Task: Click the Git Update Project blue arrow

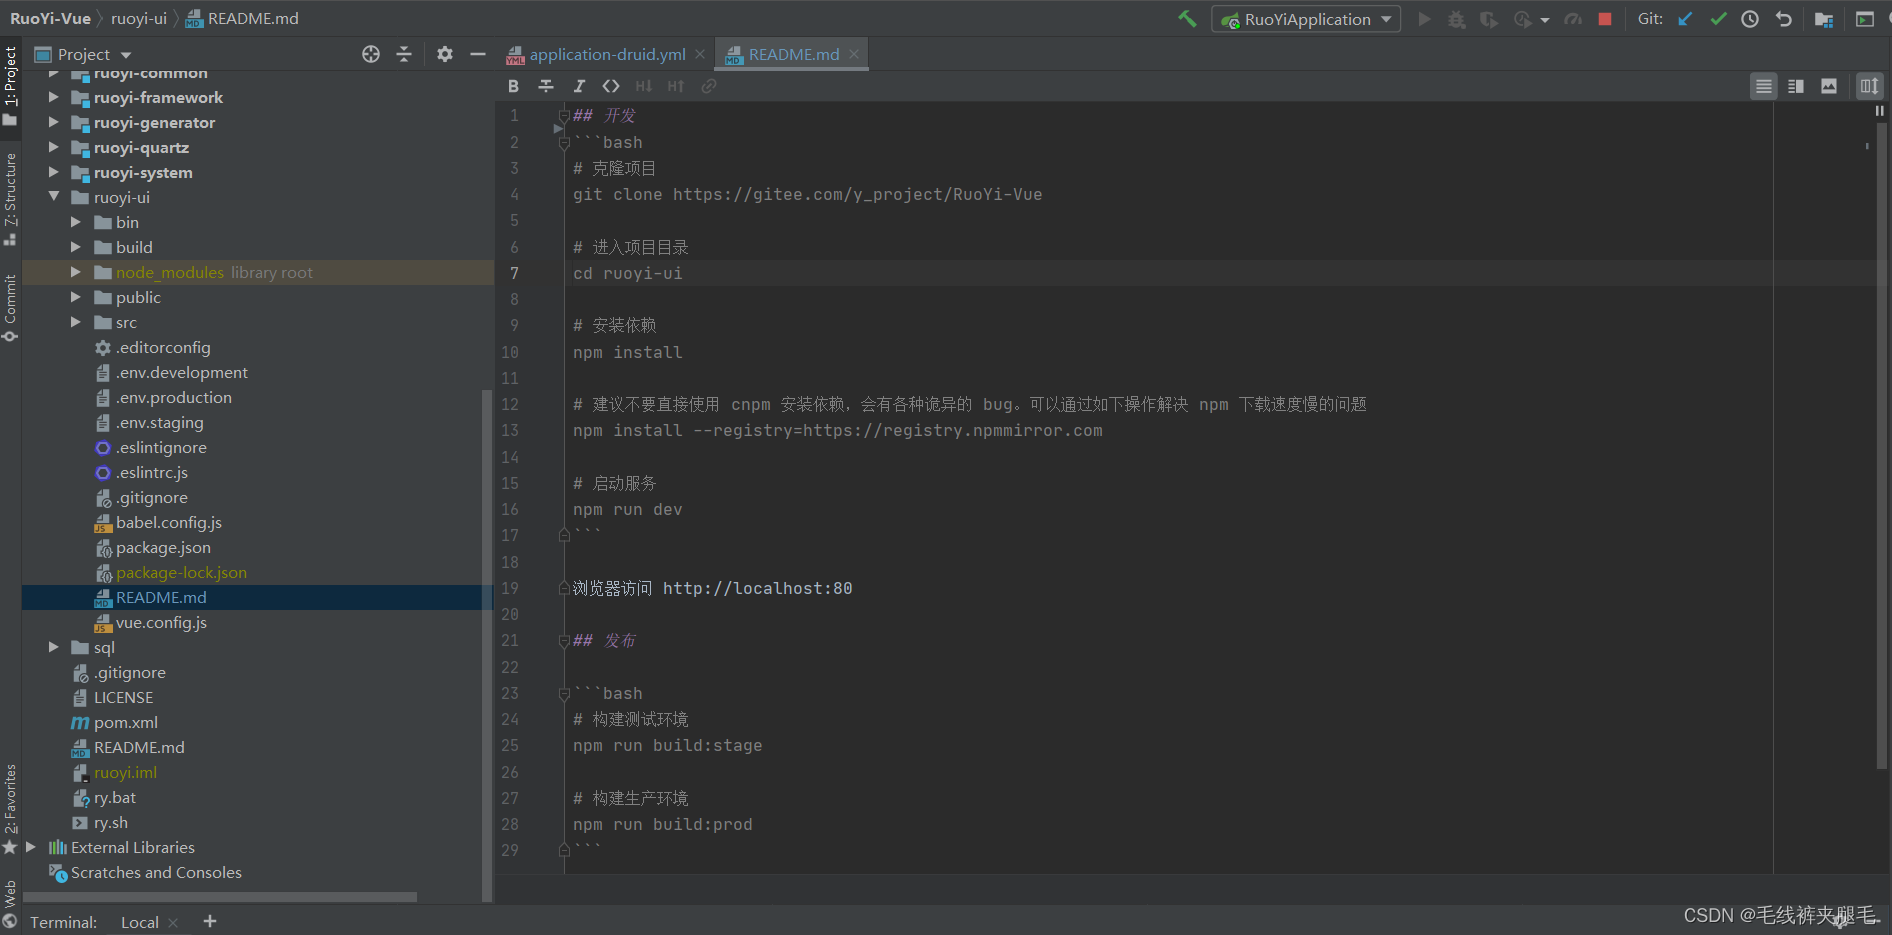Action: pyautogui.click(x=1686, y=19)
